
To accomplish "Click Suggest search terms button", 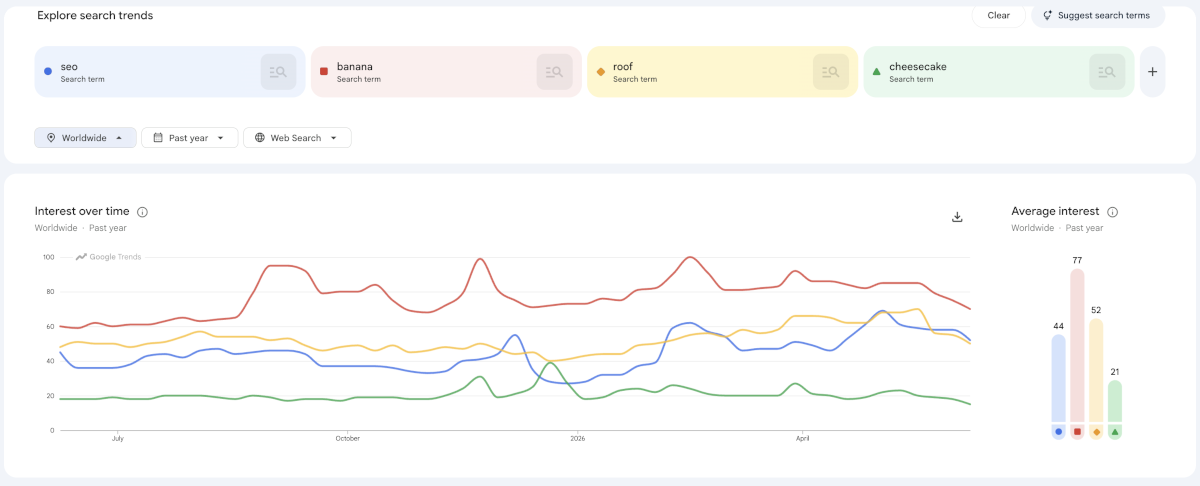I will [1098, 16].
